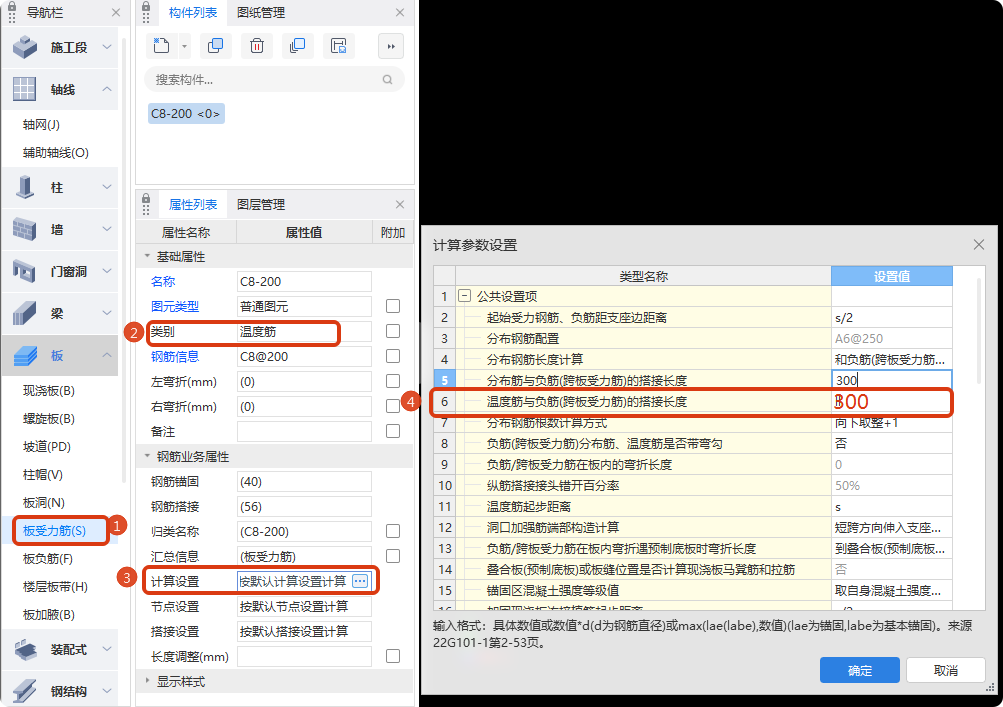Open the new component dropdown arrow
The image size is (1003, 707).
tap(184, 46)
